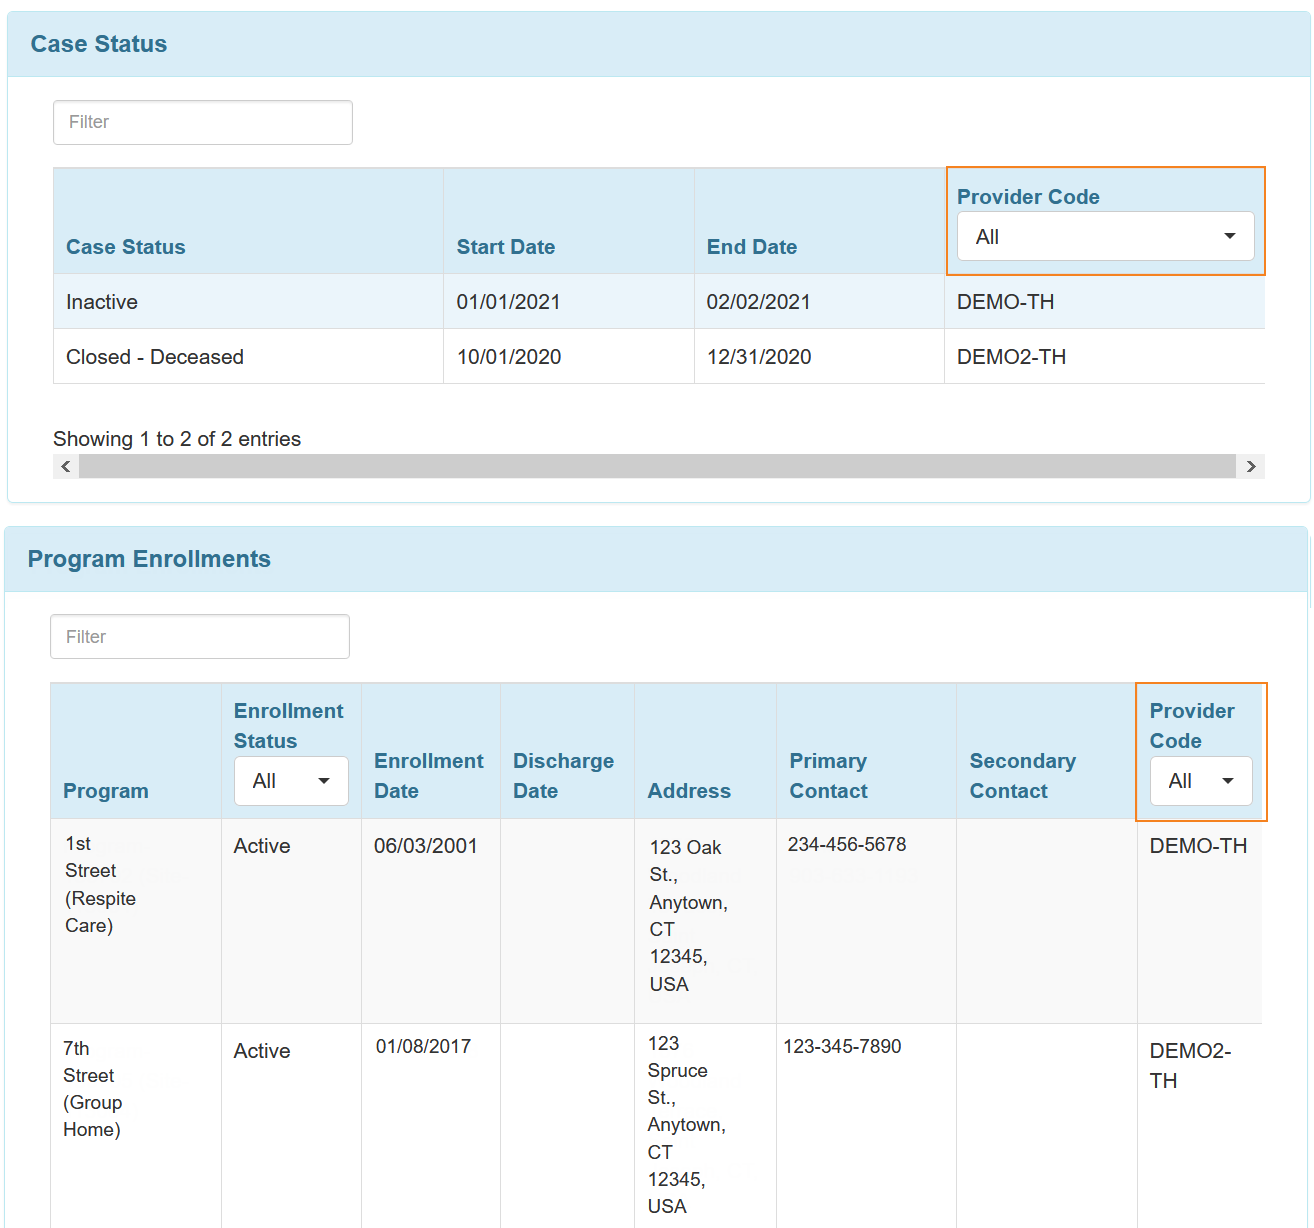1314x1228 pixels.
Task: Click the left arrow of the horizontal scrollbar
Action: coord(66,467)
